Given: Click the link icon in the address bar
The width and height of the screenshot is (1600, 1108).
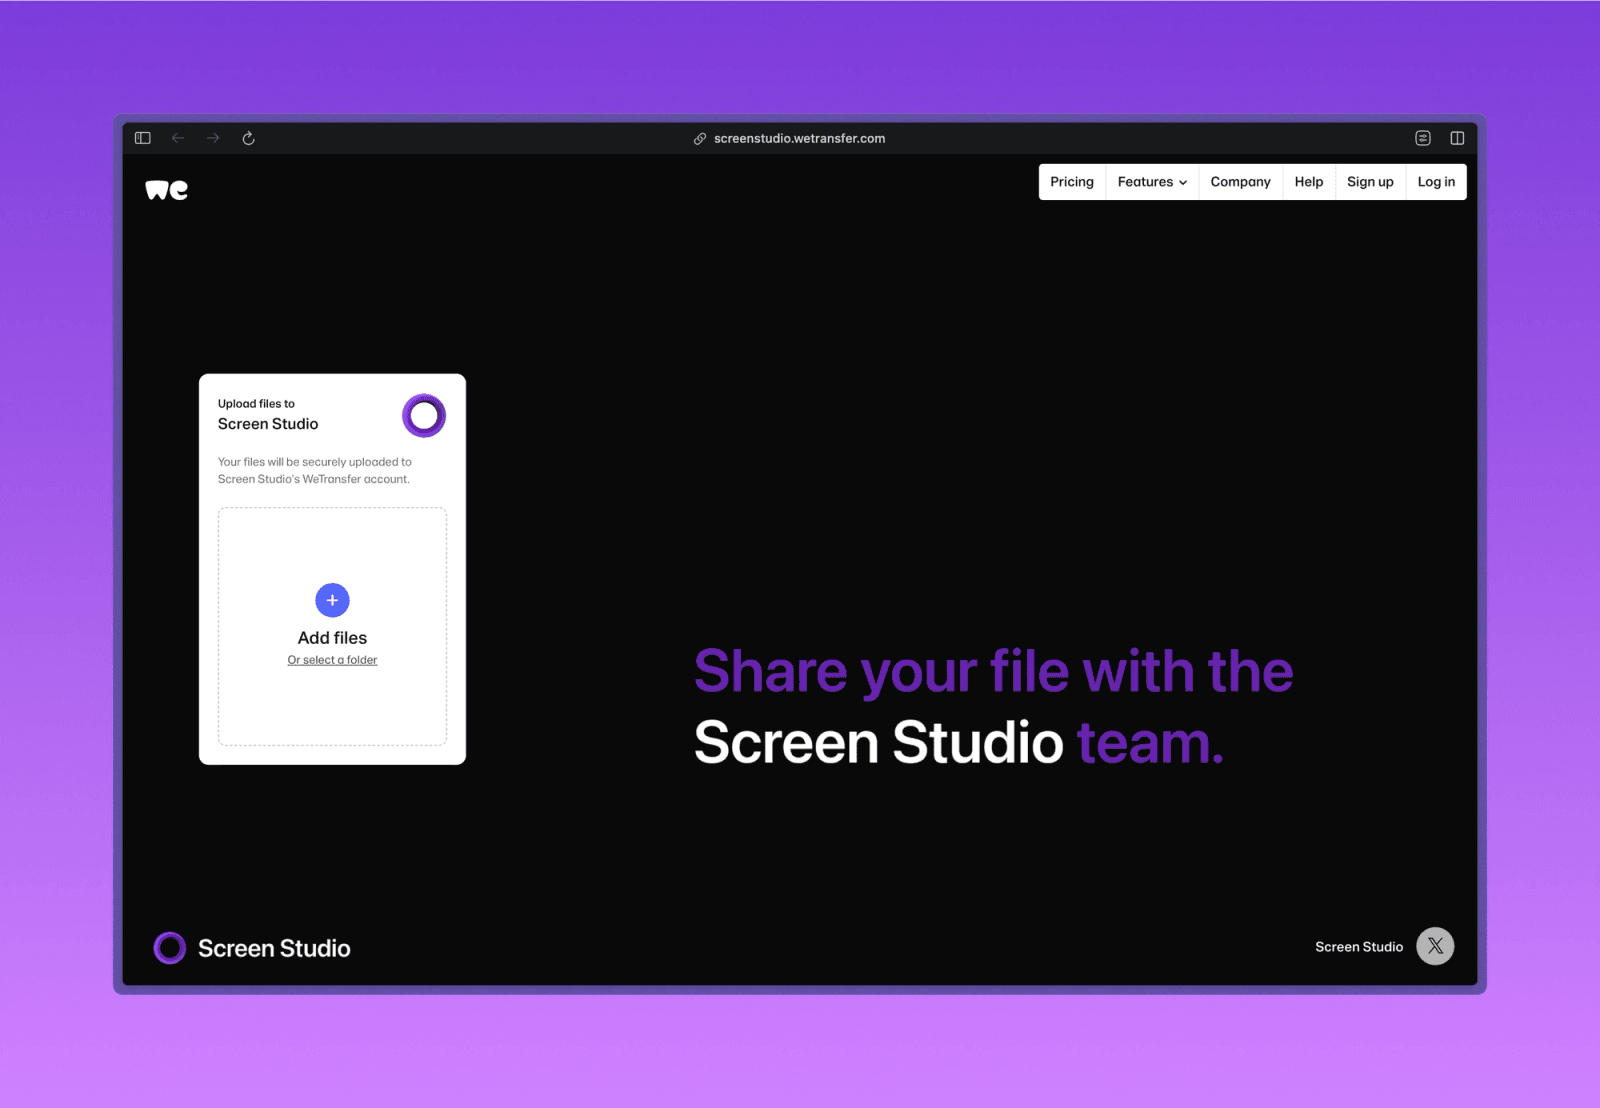Looking at the screenshot, I should (700, 139).
